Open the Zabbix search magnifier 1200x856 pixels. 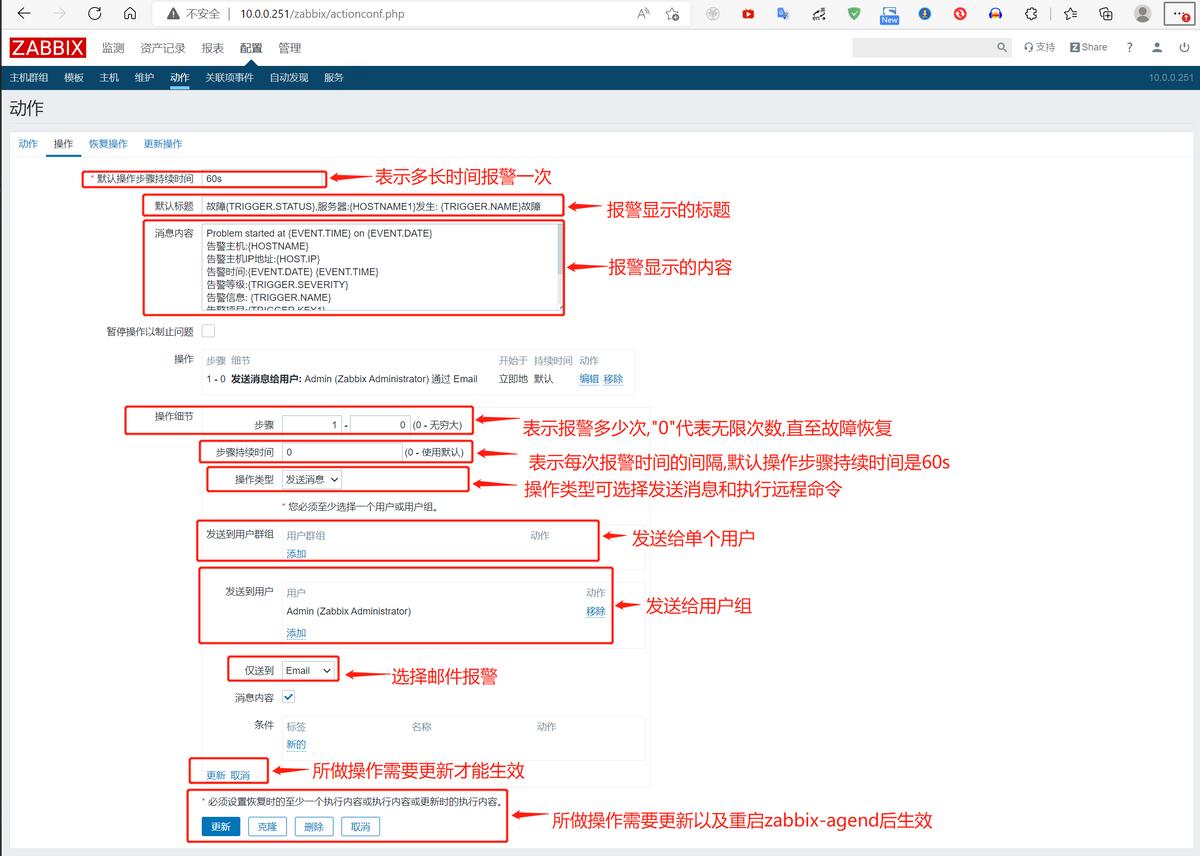[x=1002, y=46]
